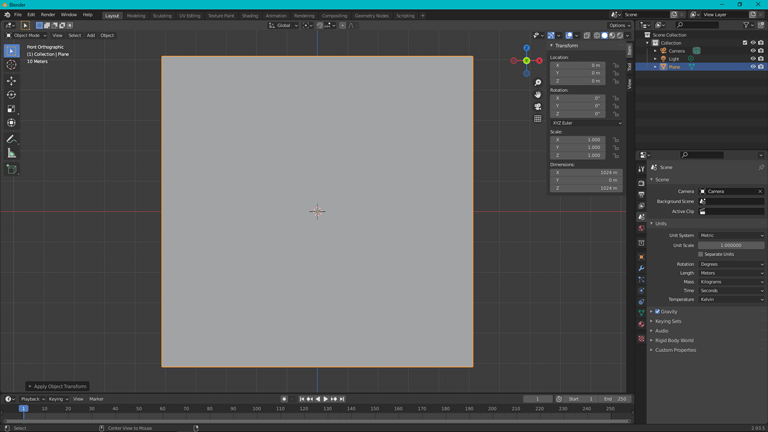Click the blue Z axis gizmo ball
The width and height of the screenshot is (768, 432).
click(526, 48)
